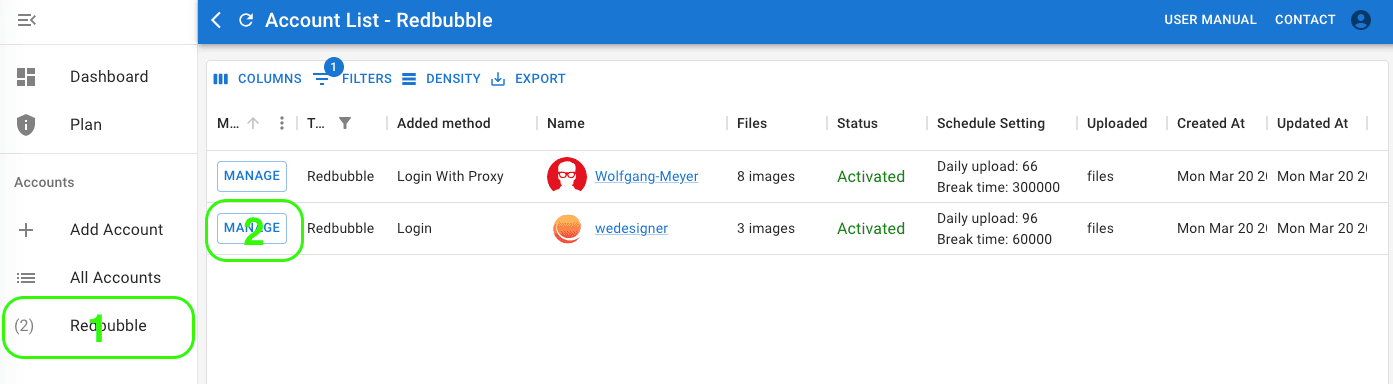Screen dimensions: 1393x384
Task: Sort by Uploaded column header
Action: (x=1117, y=124)
